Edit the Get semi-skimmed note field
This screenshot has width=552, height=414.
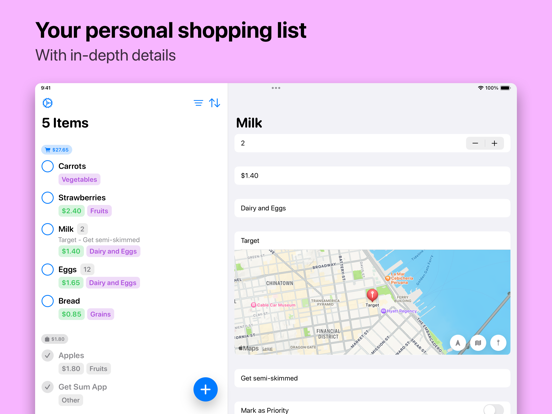[x=372, y=378]
